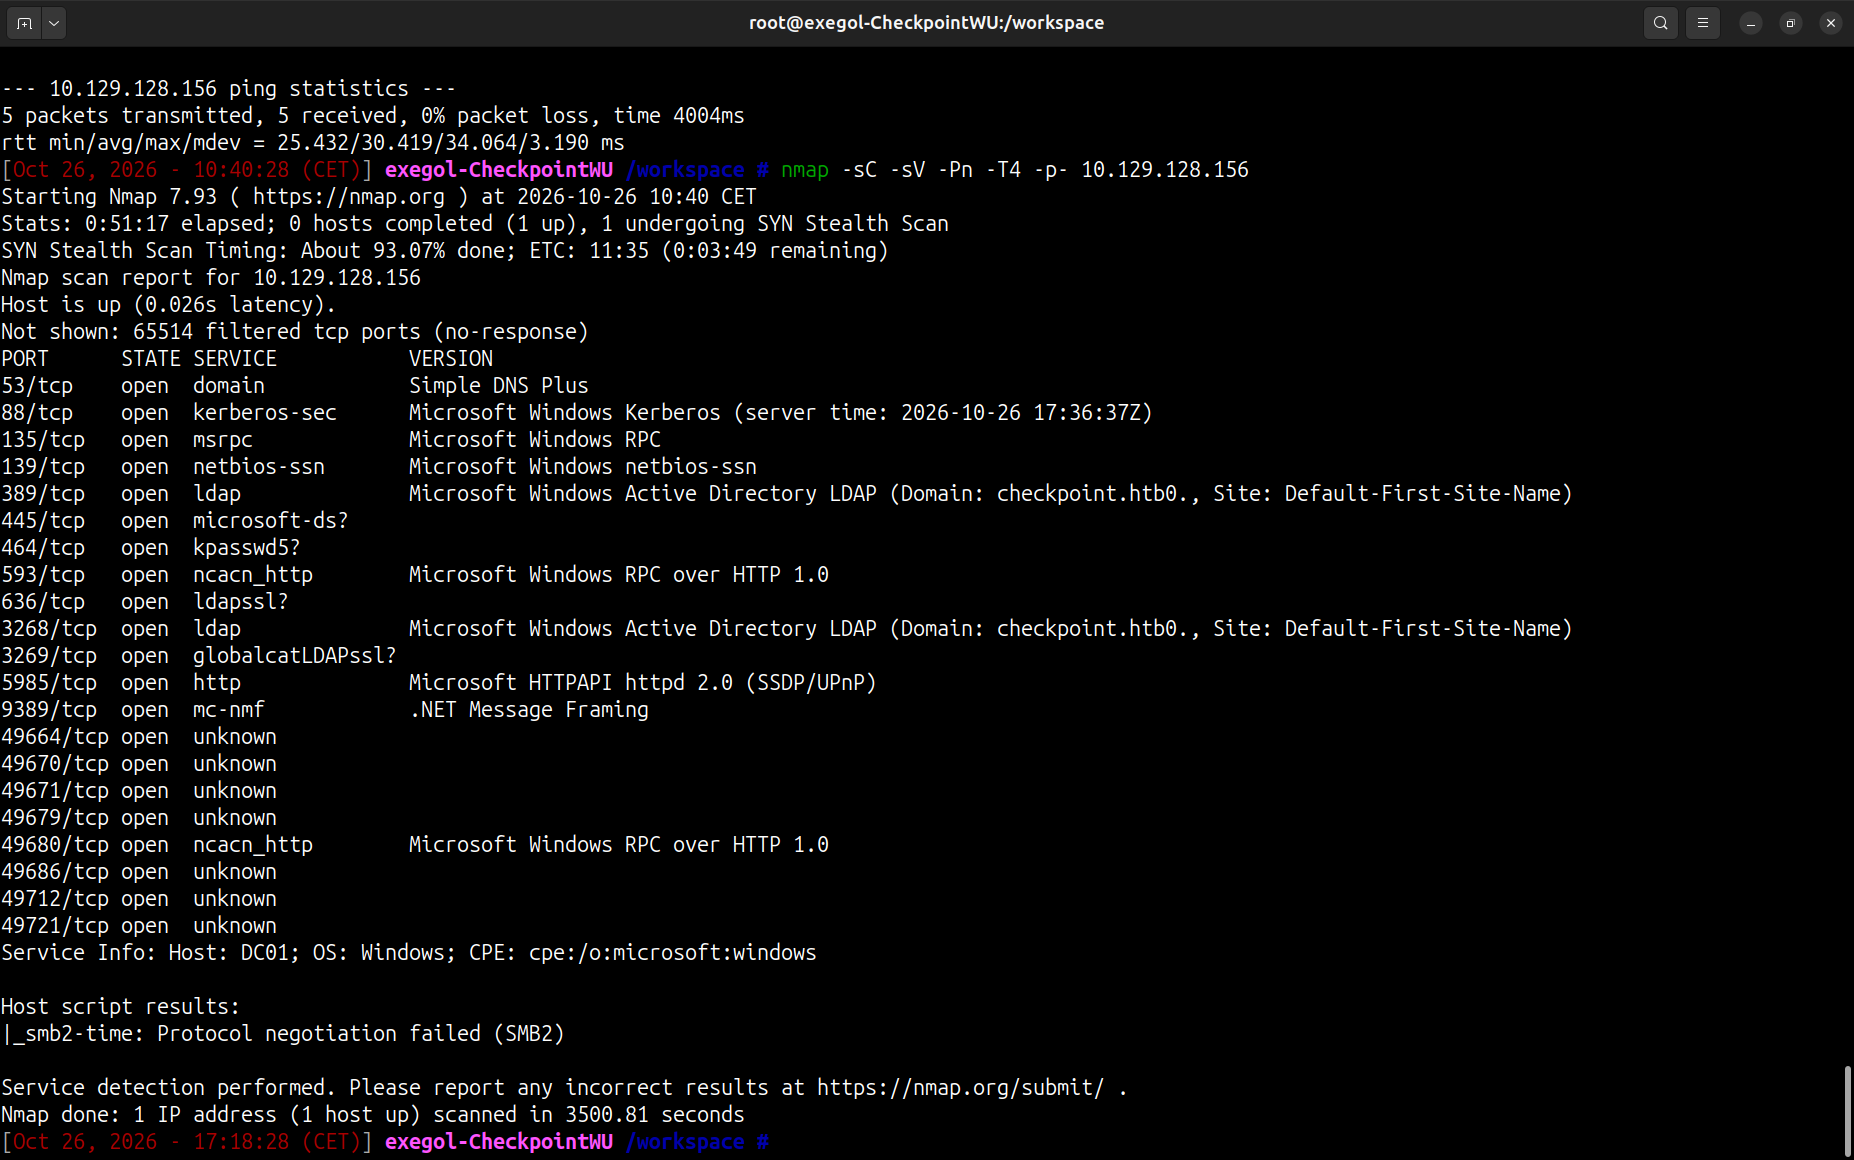The height and width of the screenshot is (1160, 1854).
Task: Click the 49721/tcp port entry
Action: (x=55, y=926)
